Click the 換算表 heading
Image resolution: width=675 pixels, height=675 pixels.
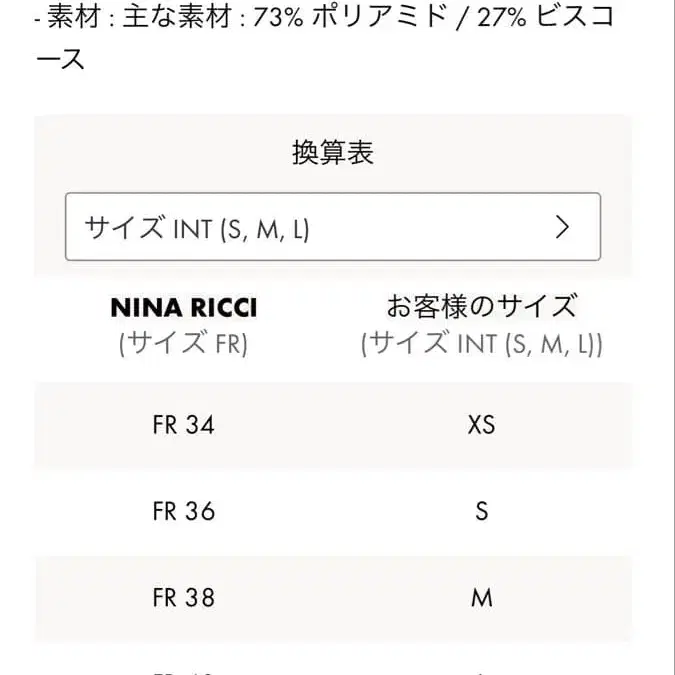pos(333,153)
